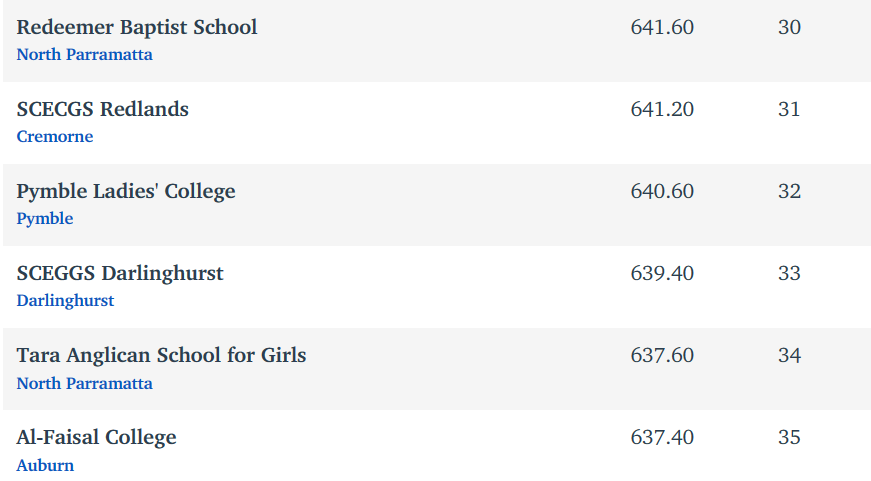The width and height of the screenshot is (871, 481).
Task: Follow the Darlinghurst suburb link
Action: point(66,300)
